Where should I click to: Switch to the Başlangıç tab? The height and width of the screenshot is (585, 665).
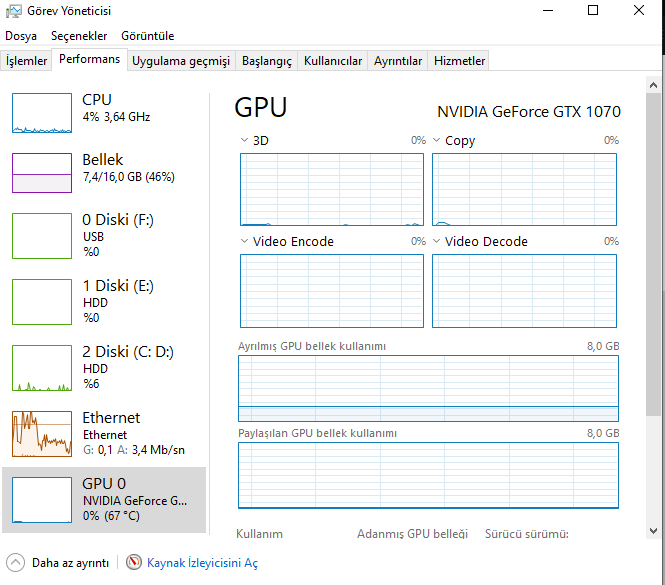point(266,61)
